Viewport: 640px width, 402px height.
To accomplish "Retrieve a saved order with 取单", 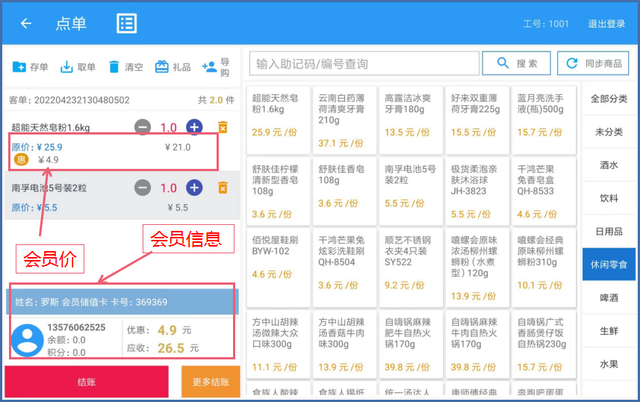I will point(78,67).
